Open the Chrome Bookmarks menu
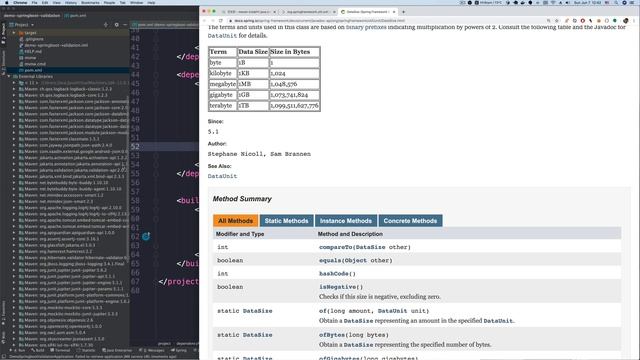 click(90, 2)
